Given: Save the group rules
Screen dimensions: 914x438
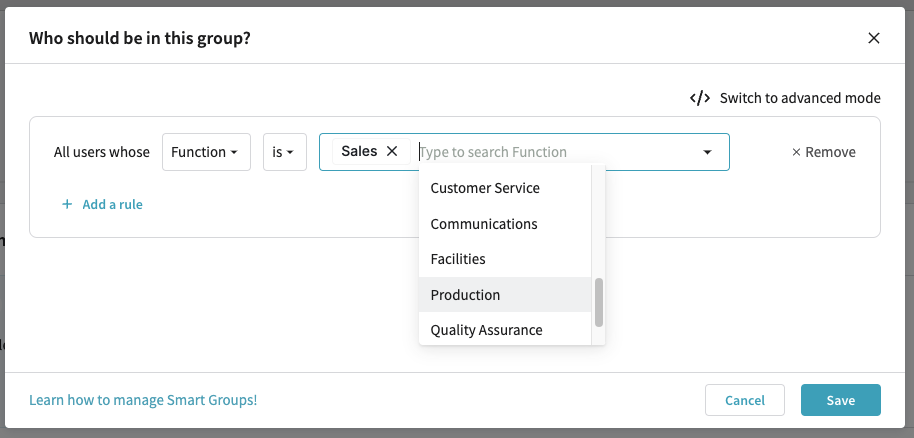Looking at the screenshot, I should click(840, 400).
